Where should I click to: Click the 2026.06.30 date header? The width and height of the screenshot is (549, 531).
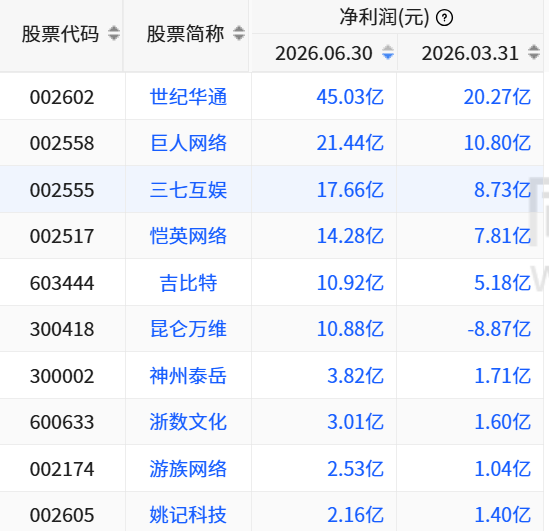(324, 53)
